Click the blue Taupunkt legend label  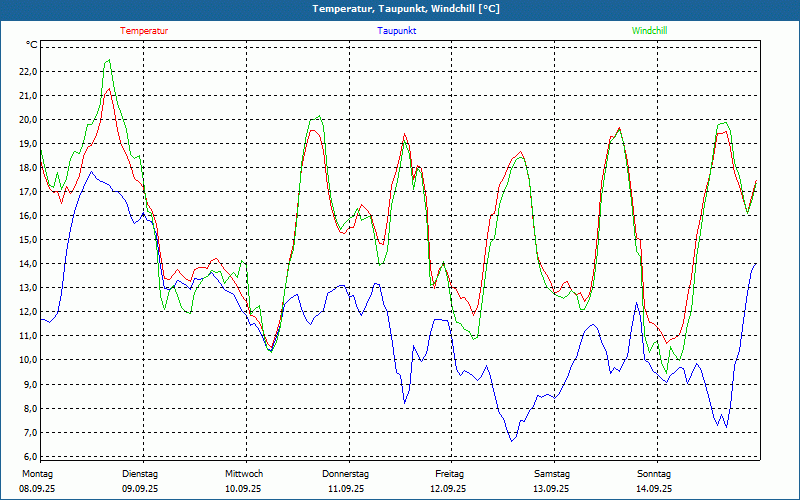pyautogui.click(x=397, y=31)
